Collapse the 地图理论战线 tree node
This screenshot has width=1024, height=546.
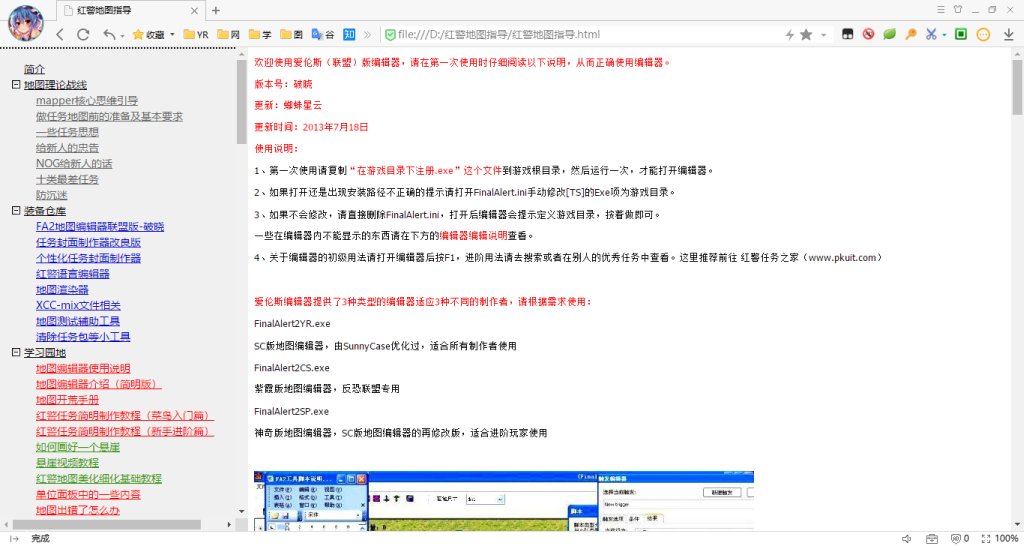(x=16, y=85)
